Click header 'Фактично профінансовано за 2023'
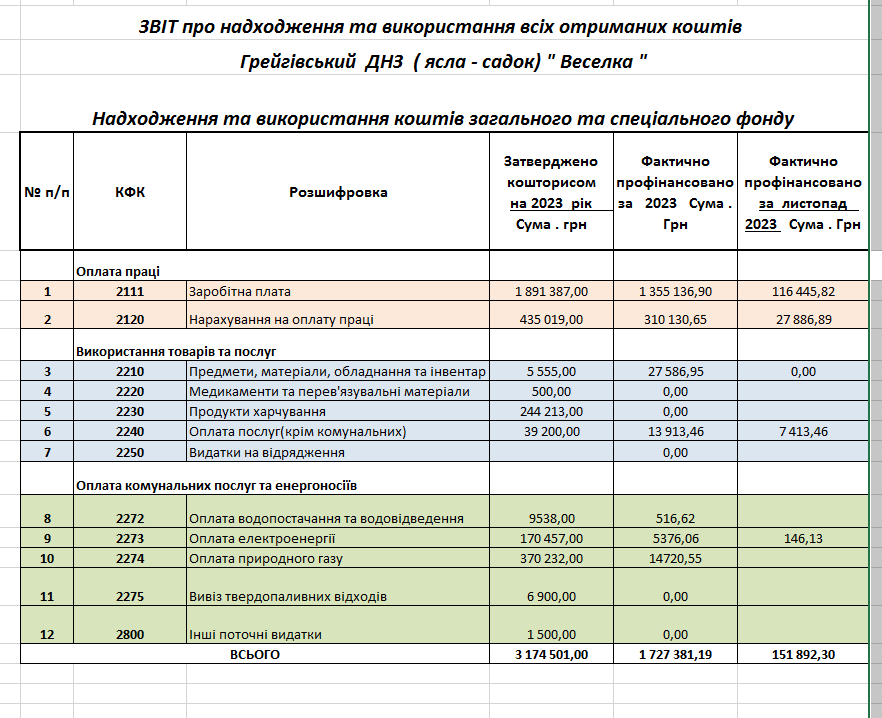Image resolution: width=882 pixels, height=718 pixels. point(675,192)
